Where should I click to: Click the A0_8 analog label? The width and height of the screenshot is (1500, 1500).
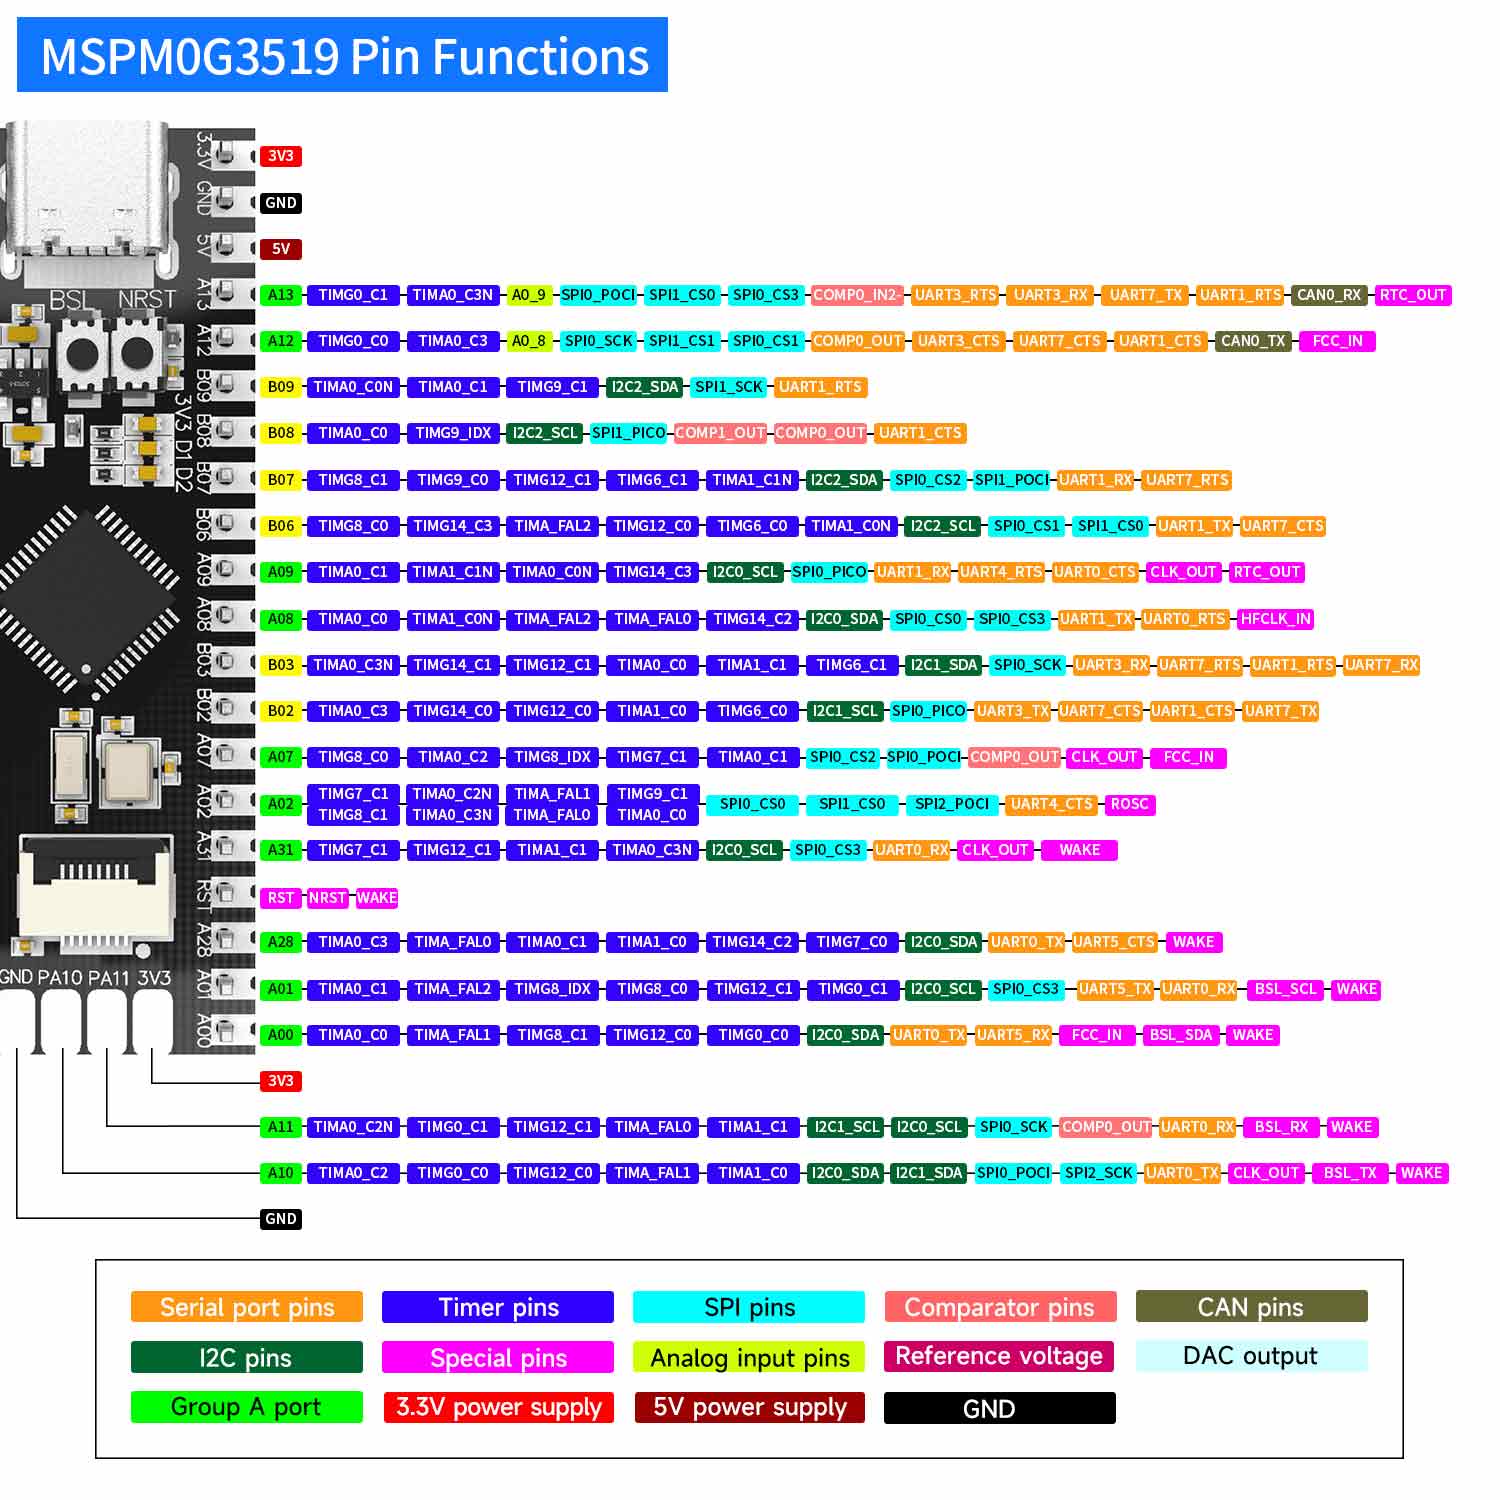click(x=528, y=341)
